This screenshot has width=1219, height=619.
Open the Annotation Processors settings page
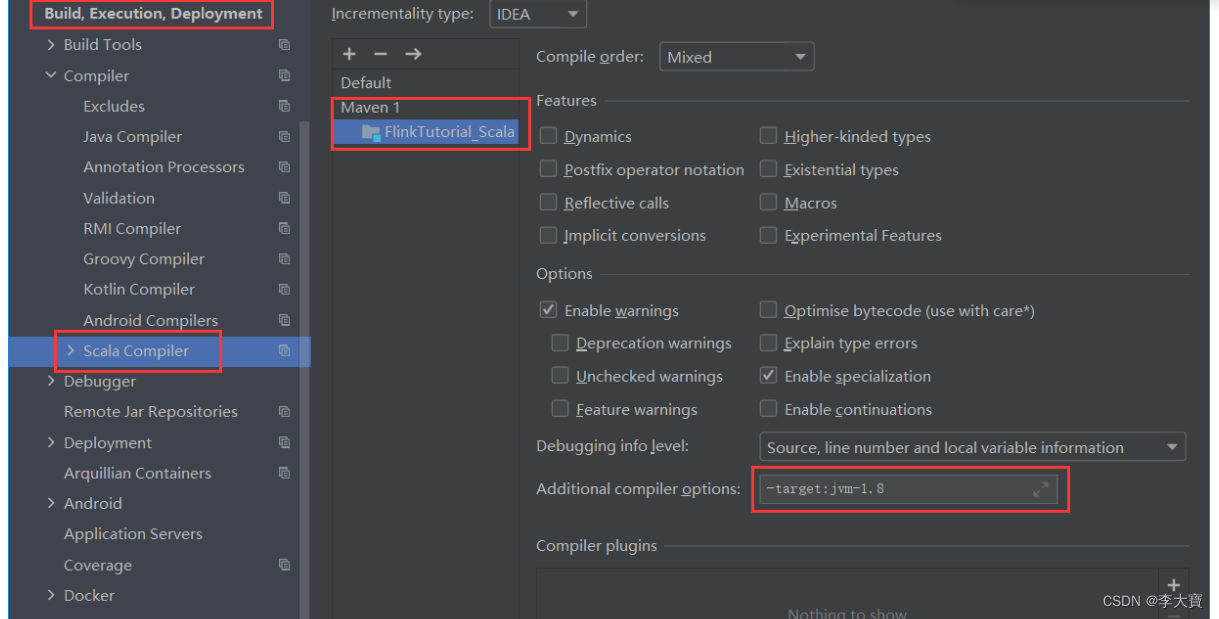pyautogui.click(x=163, y=167)
